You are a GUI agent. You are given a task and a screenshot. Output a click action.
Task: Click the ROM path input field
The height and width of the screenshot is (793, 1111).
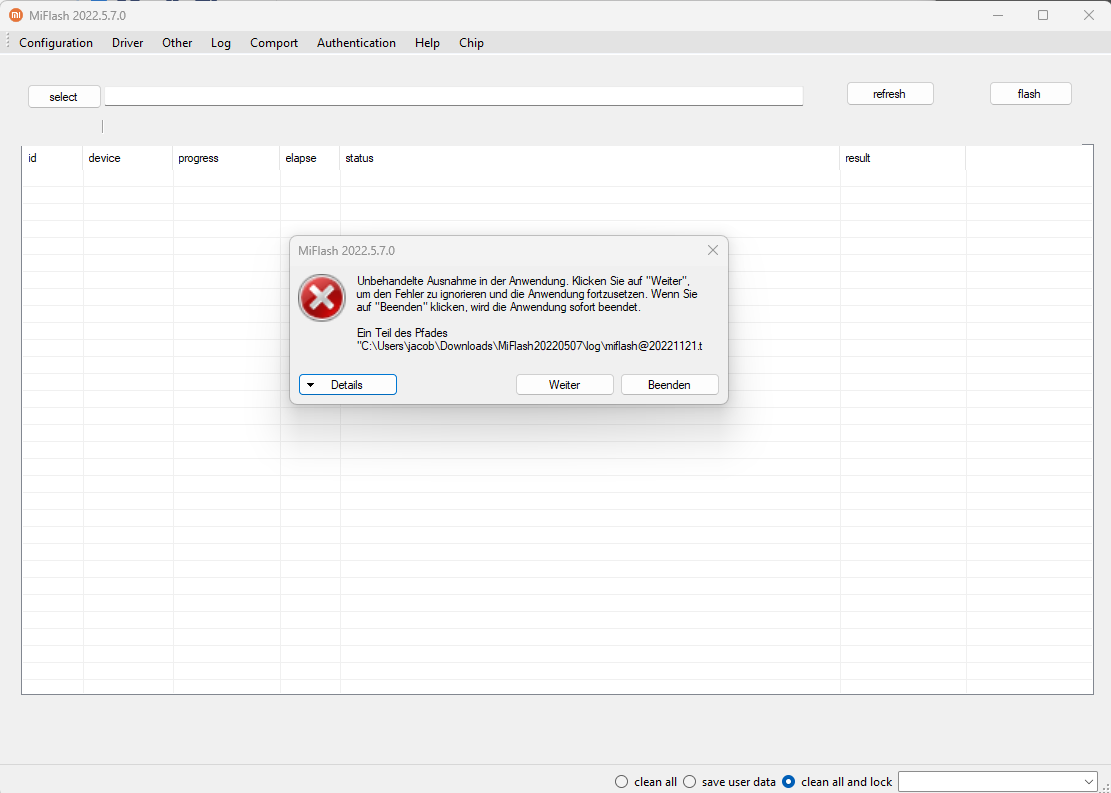pos(453,96)
